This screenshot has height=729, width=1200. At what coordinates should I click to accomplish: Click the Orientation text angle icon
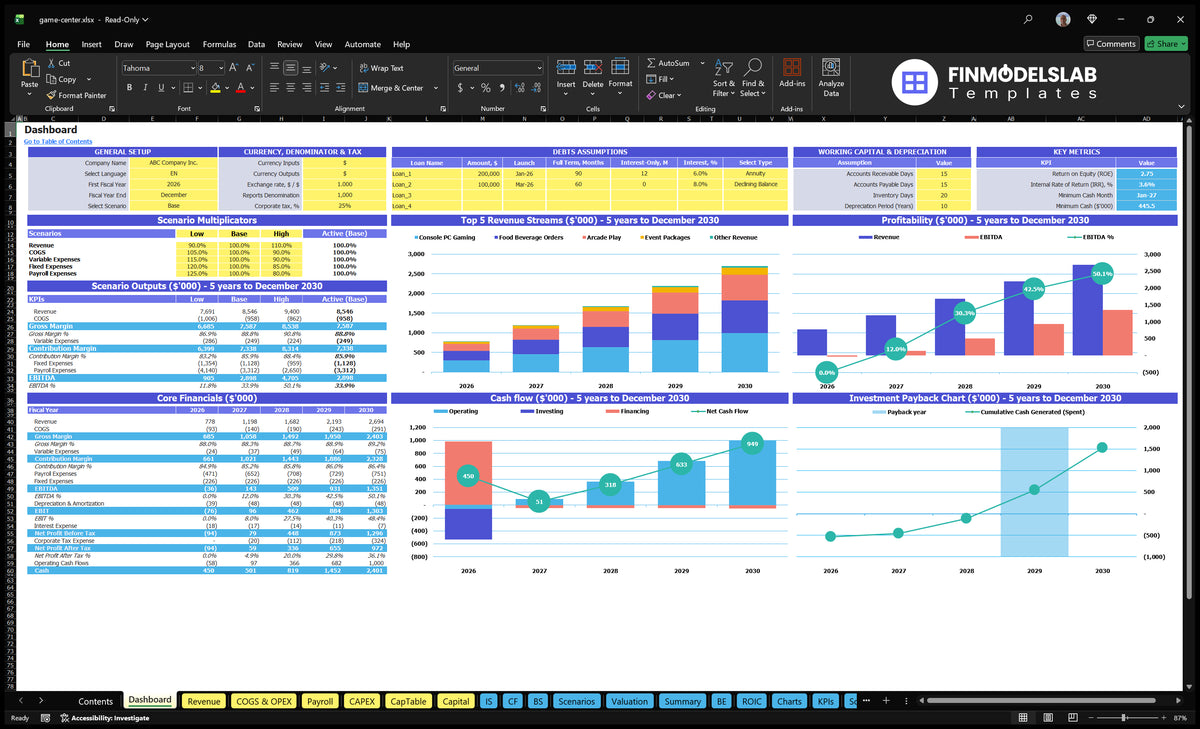point(326,67)
